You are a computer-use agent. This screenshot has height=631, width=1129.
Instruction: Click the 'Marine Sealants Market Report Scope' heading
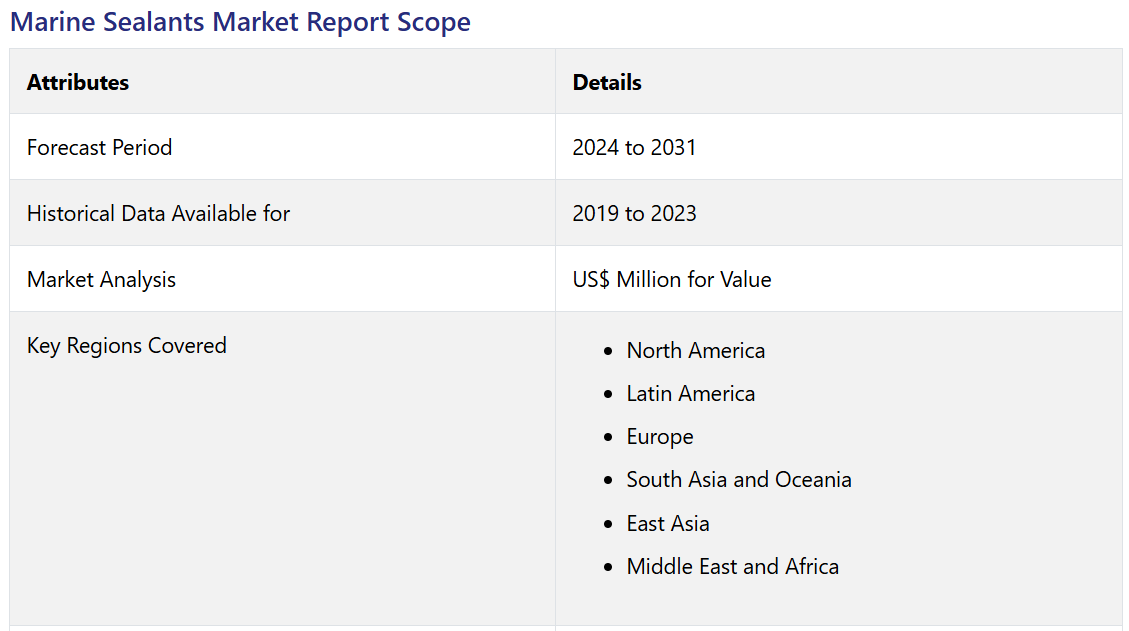pos(240,22)
